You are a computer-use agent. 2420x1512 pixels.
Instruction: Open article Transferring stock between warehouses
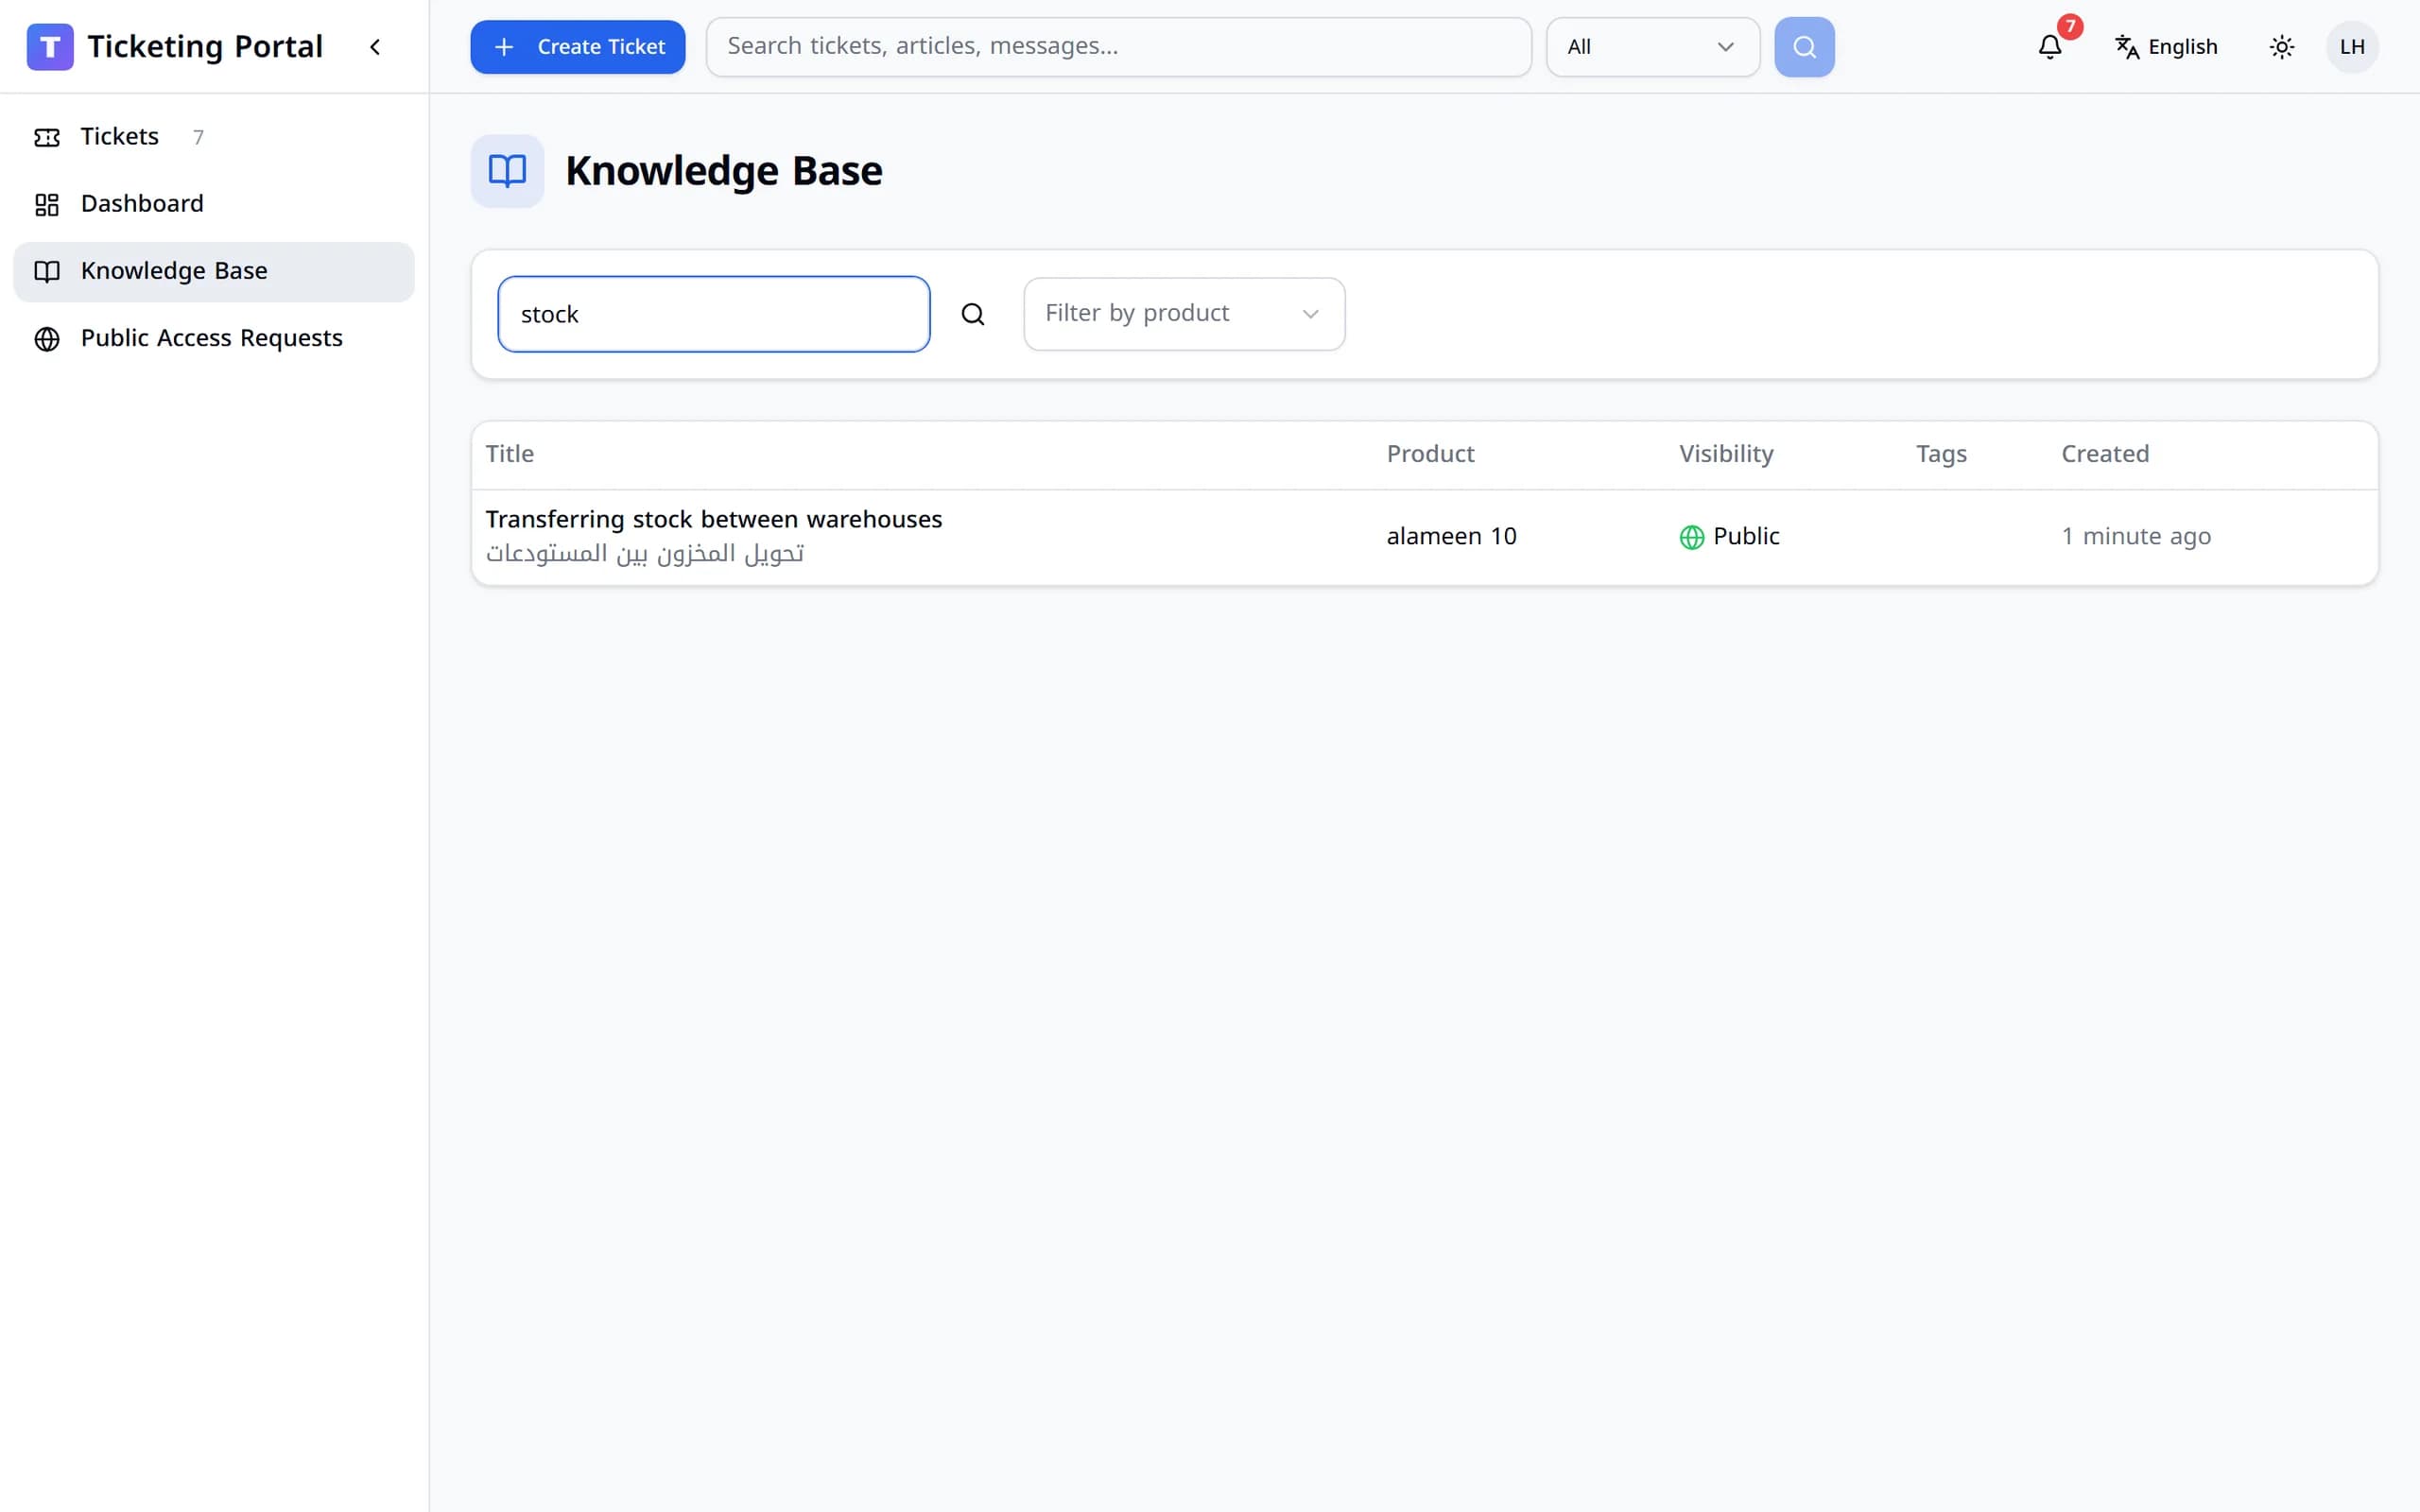714,519
